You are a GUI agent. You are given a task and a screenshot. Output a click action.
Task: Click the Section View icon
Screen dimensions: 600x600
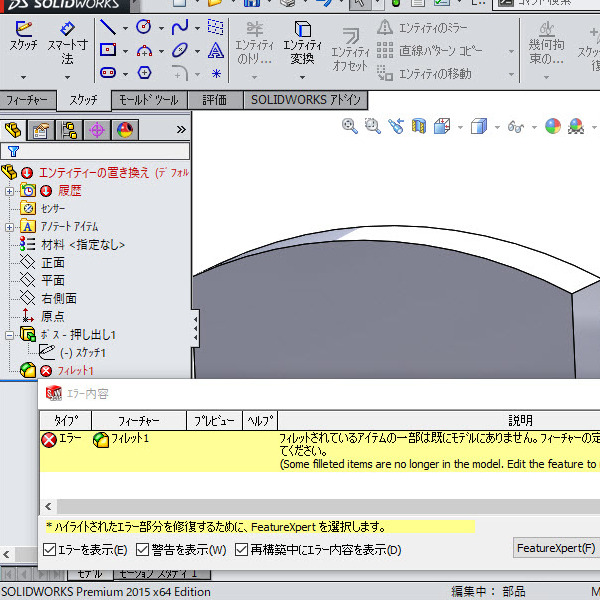[x=419, y=126]
